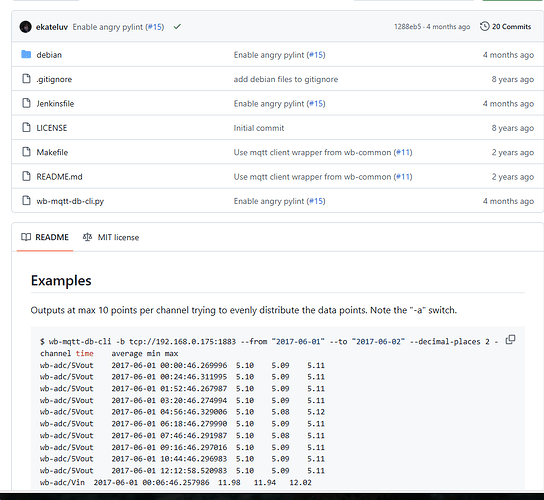Switch to the MIT license tab
Screen dimensions: 544x500
tap(111, 237)
